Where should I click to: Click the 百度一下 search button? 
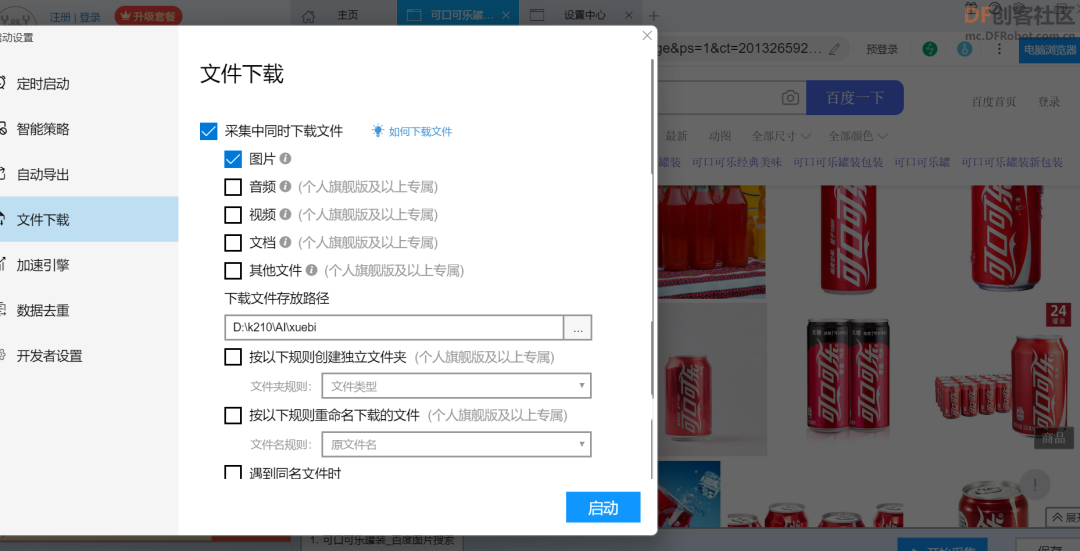tap(855, 98)
